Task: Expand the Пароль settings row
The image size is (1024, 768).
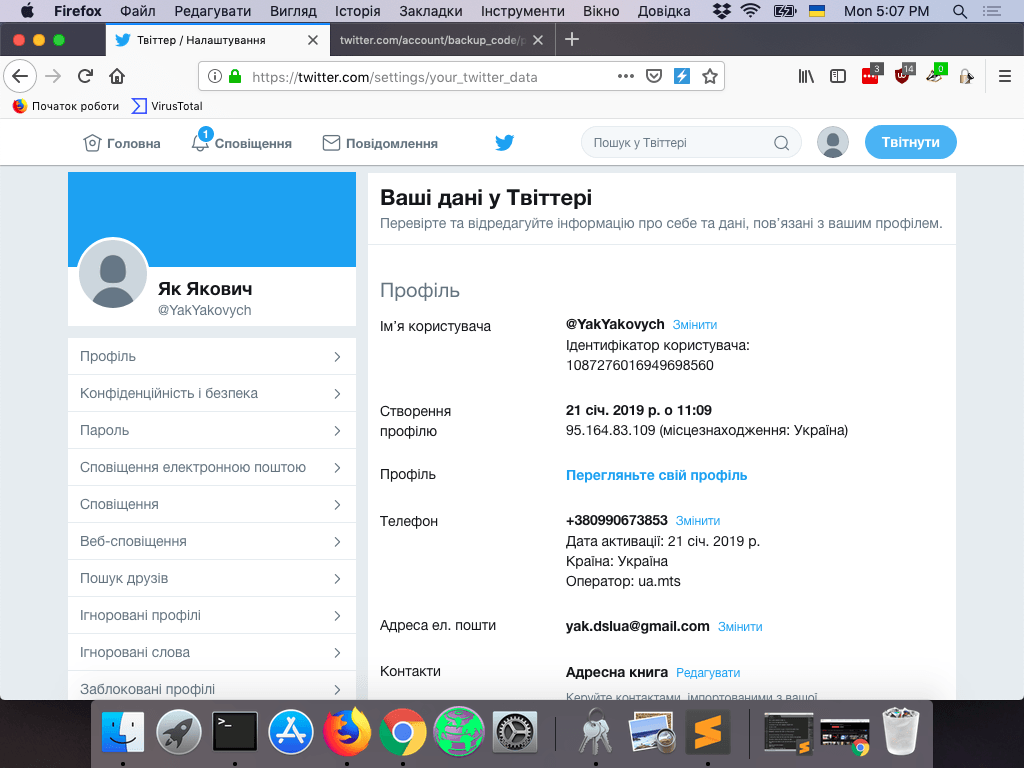Action: (x=212, y=430)
